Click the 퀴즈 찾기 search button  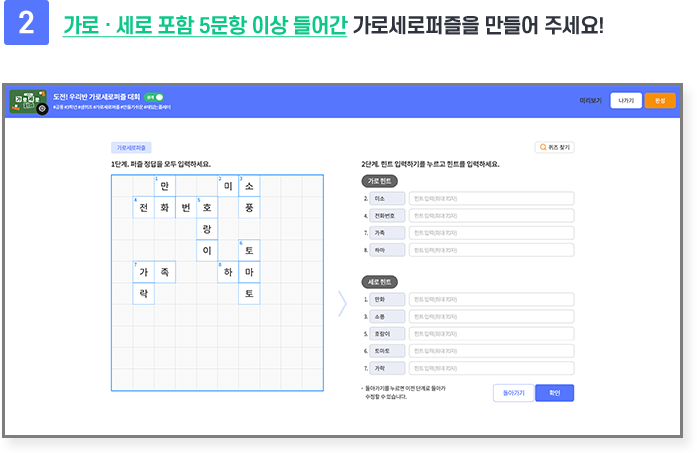pyautogui.click(x=554, y=147)
